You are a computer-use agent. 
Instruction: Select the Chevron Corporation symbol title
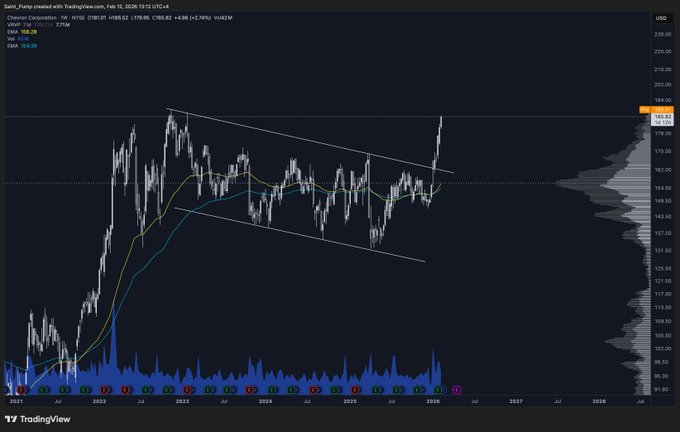(x=32, y=18)
